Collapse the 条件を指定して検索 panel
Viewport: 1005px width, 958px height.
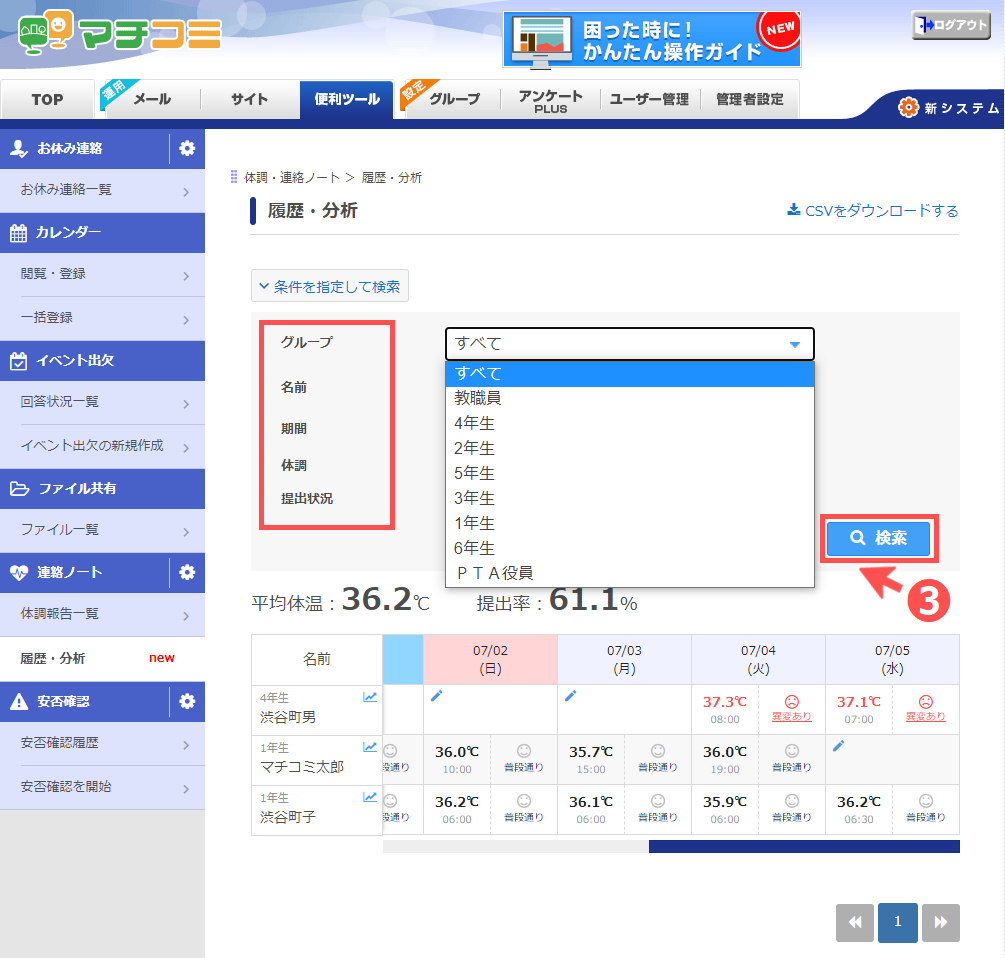[x=330, y=287]
